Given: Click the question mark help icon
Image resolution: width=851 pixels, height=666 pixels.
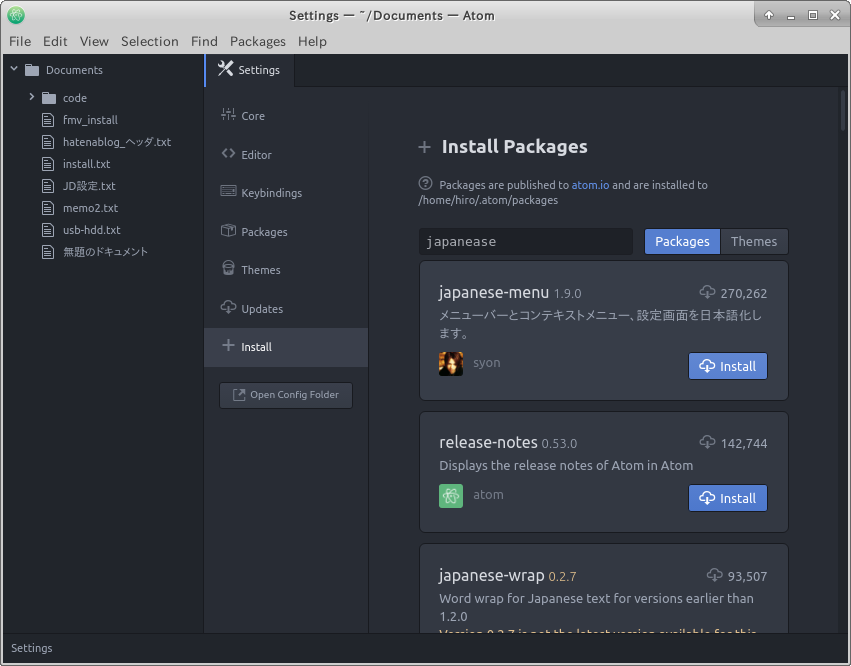Looking at the screenshot, I should (426, 183).
